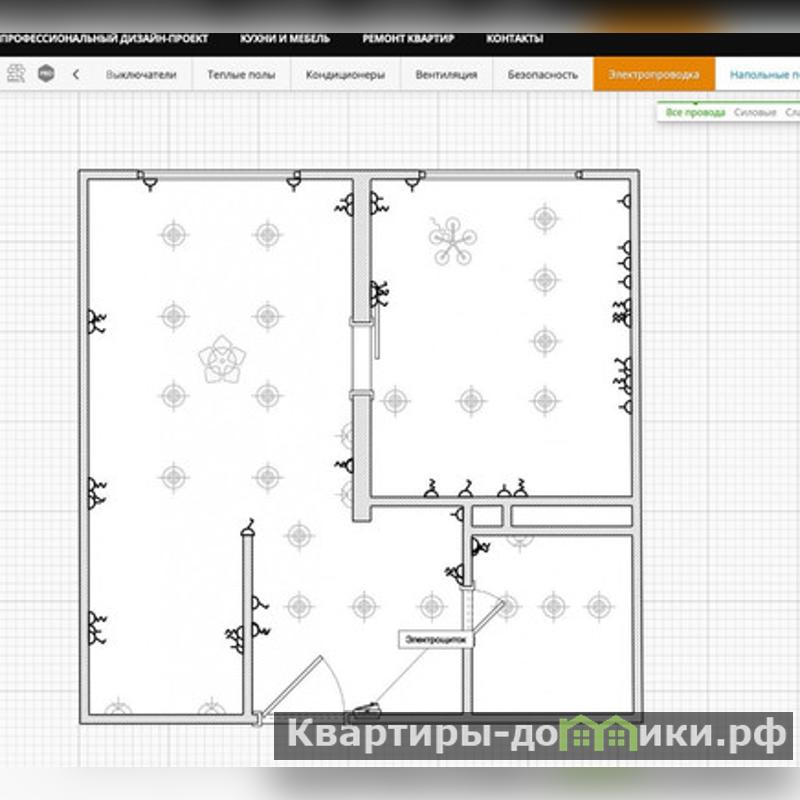Viewport: 800px width, 800px height.
Task: Select the Вентиляция tab
Action: [x=444, y=74]
